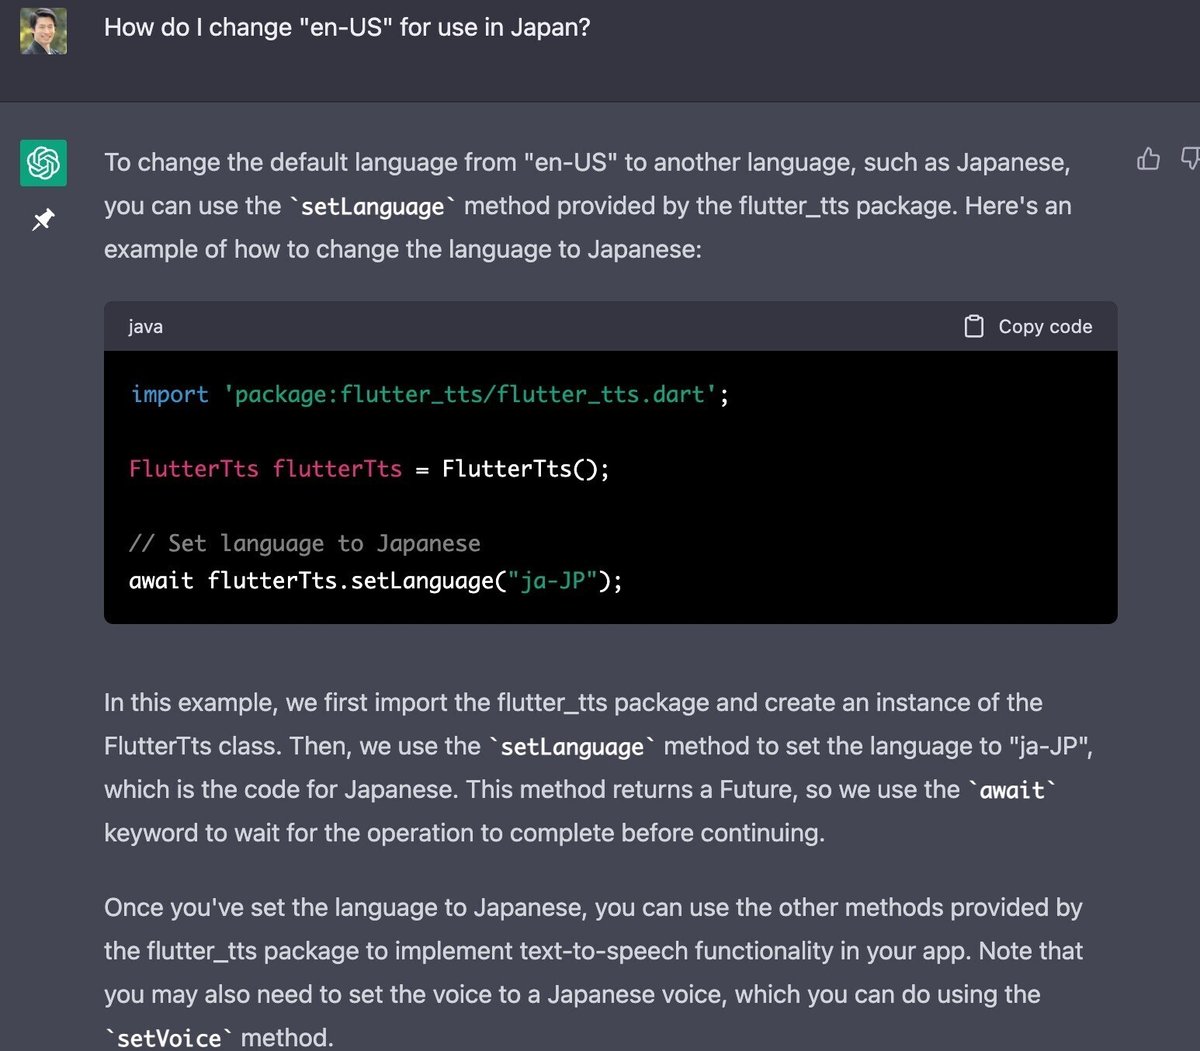
Task: Click the setVoice inline code term
Action: tap(169, 1038)
